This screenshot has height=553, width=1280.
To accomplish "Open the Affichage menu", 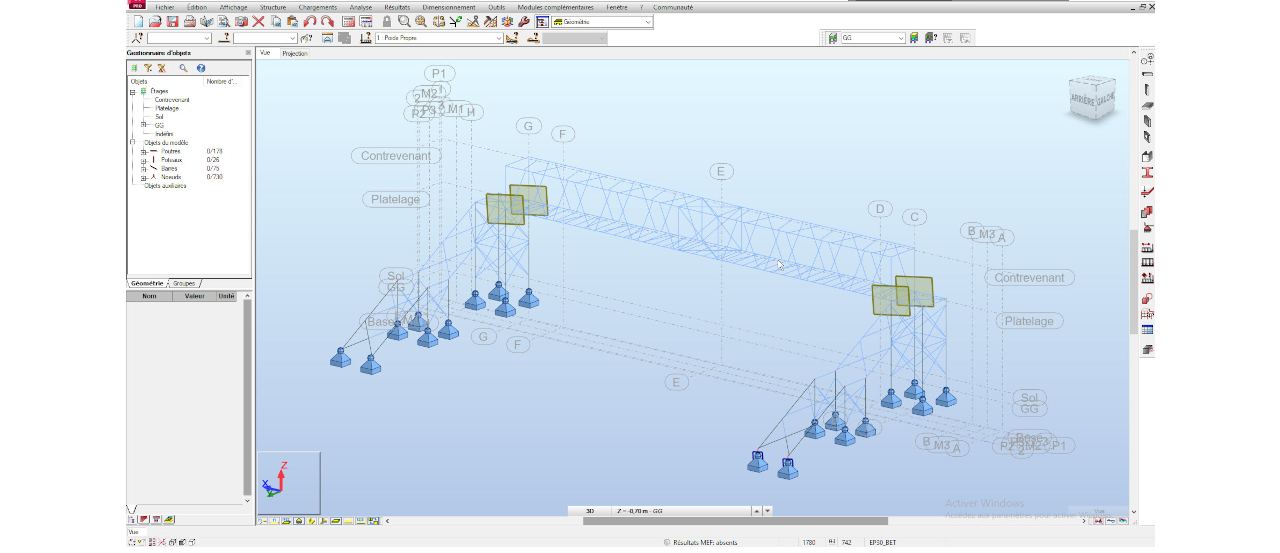I will (x=233, y=7).
